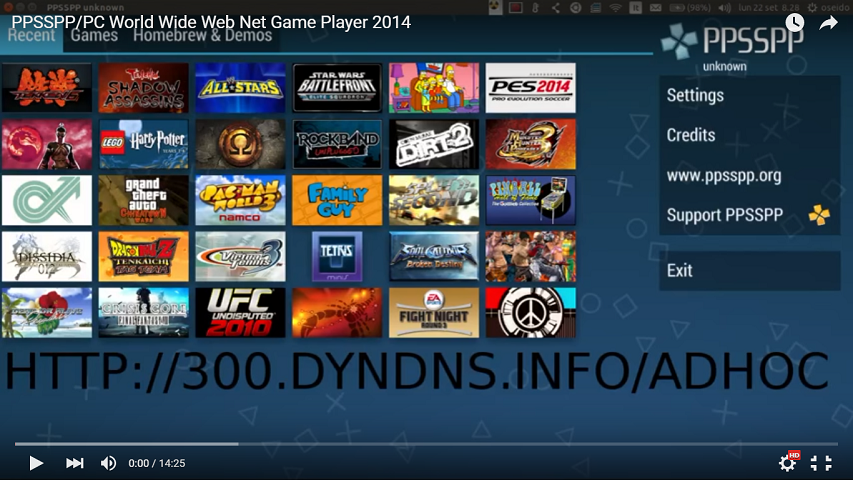
Task: Launch PES 2014 game tile
Action: coord(530,88)
